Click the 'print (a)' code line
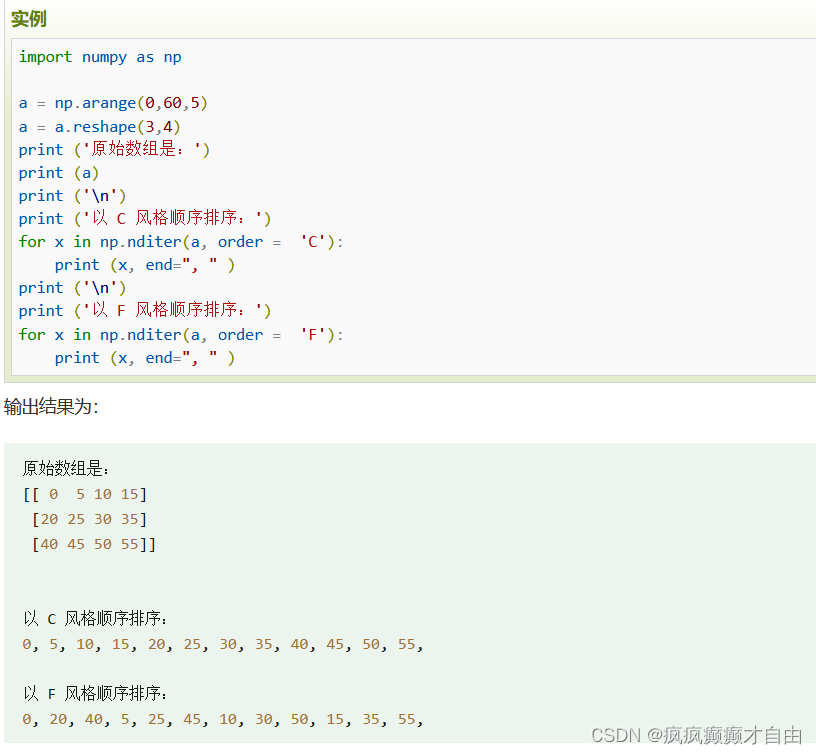This screenshot has width=816, height=754. click(58, 173)
